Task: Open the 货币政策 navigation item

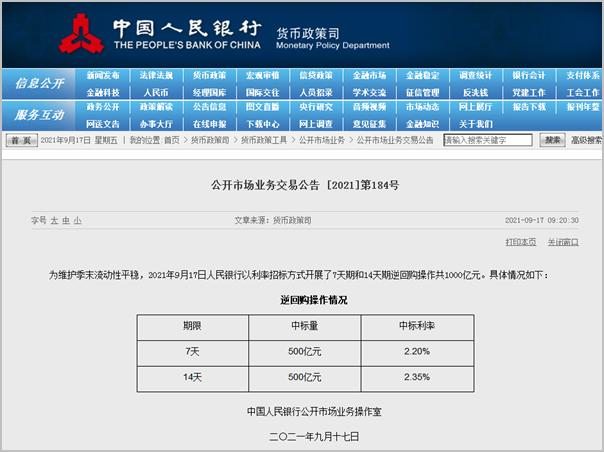Action: 209,76
